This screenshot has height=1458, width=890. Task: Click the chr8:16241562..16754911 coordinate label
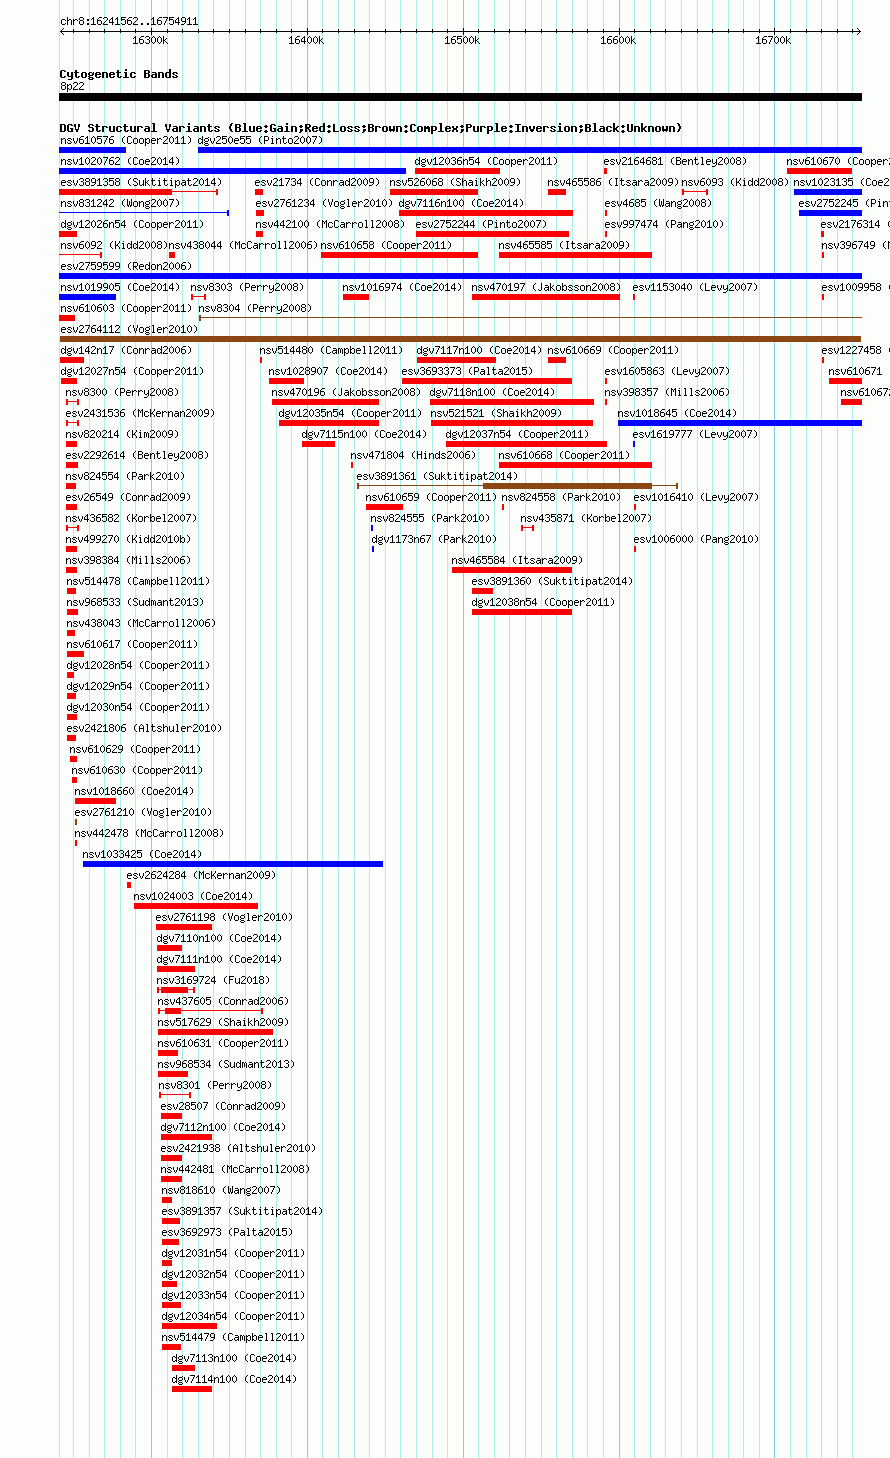point(129,21)
